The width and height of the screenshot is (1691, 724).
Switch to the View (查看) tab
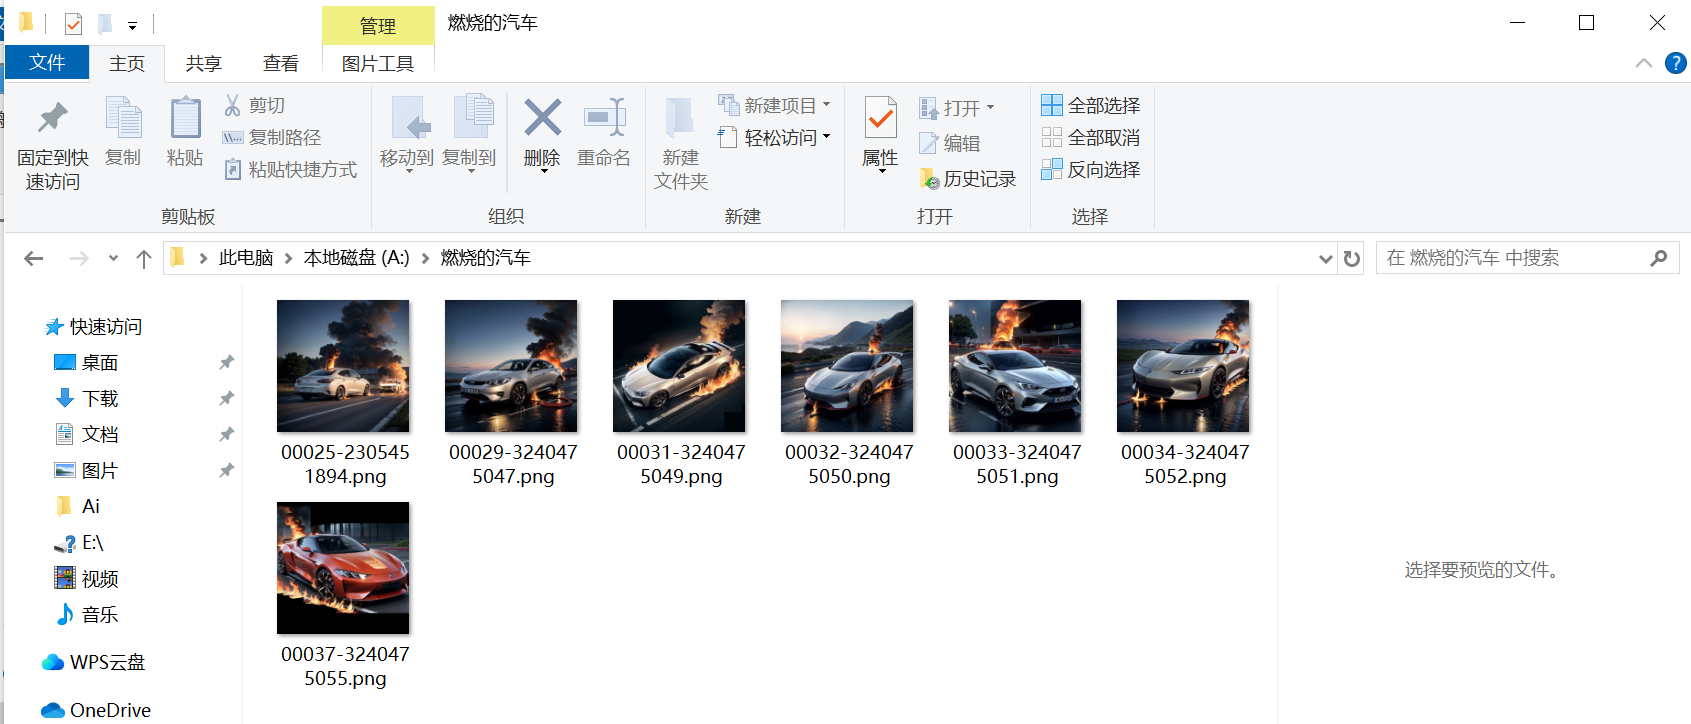[x=280, y=63]
